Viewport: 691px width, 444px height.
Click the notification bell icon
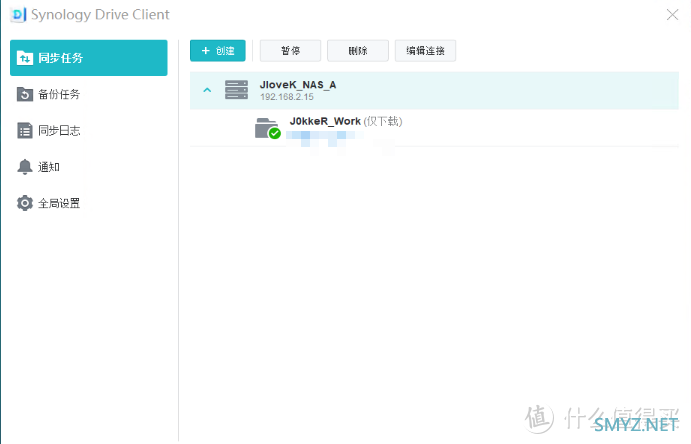pos(25,167)
